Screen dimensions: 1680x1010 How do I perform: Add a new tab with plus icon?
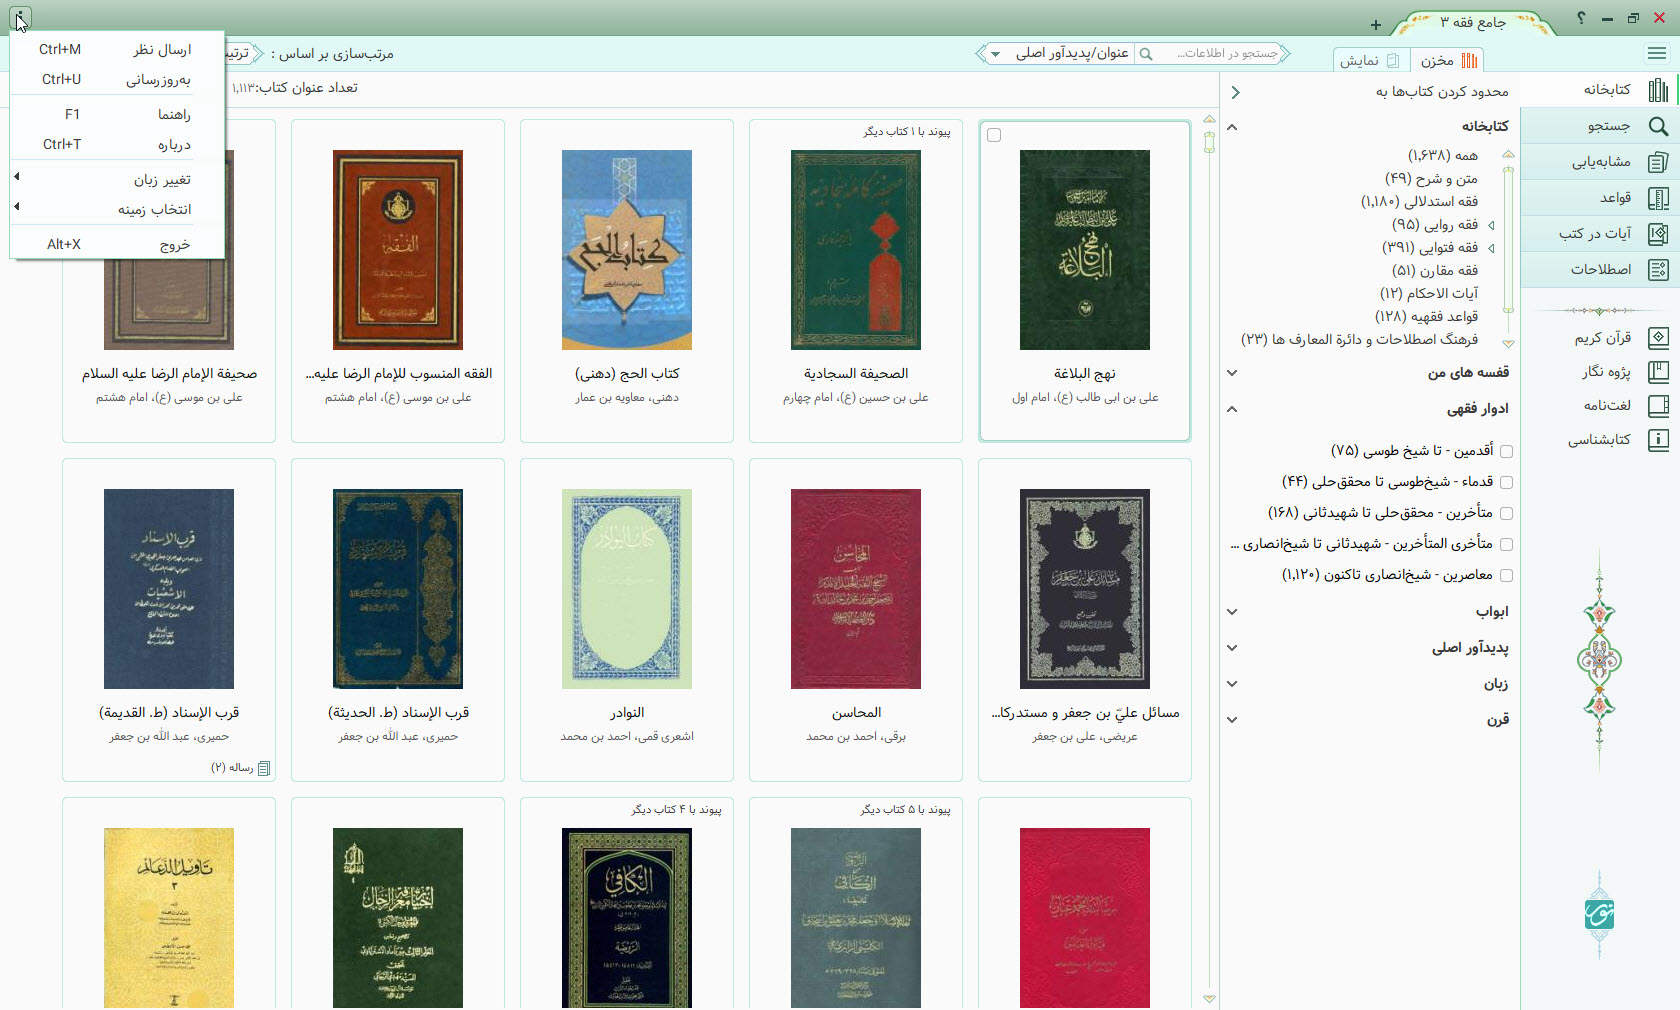(x=1376, y=25)
